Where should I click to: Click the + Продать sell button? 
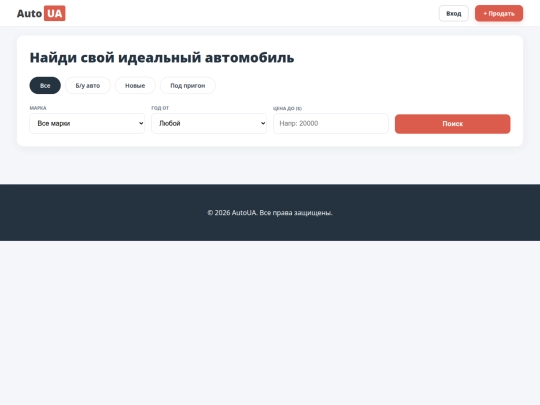[x=499, y=13]
